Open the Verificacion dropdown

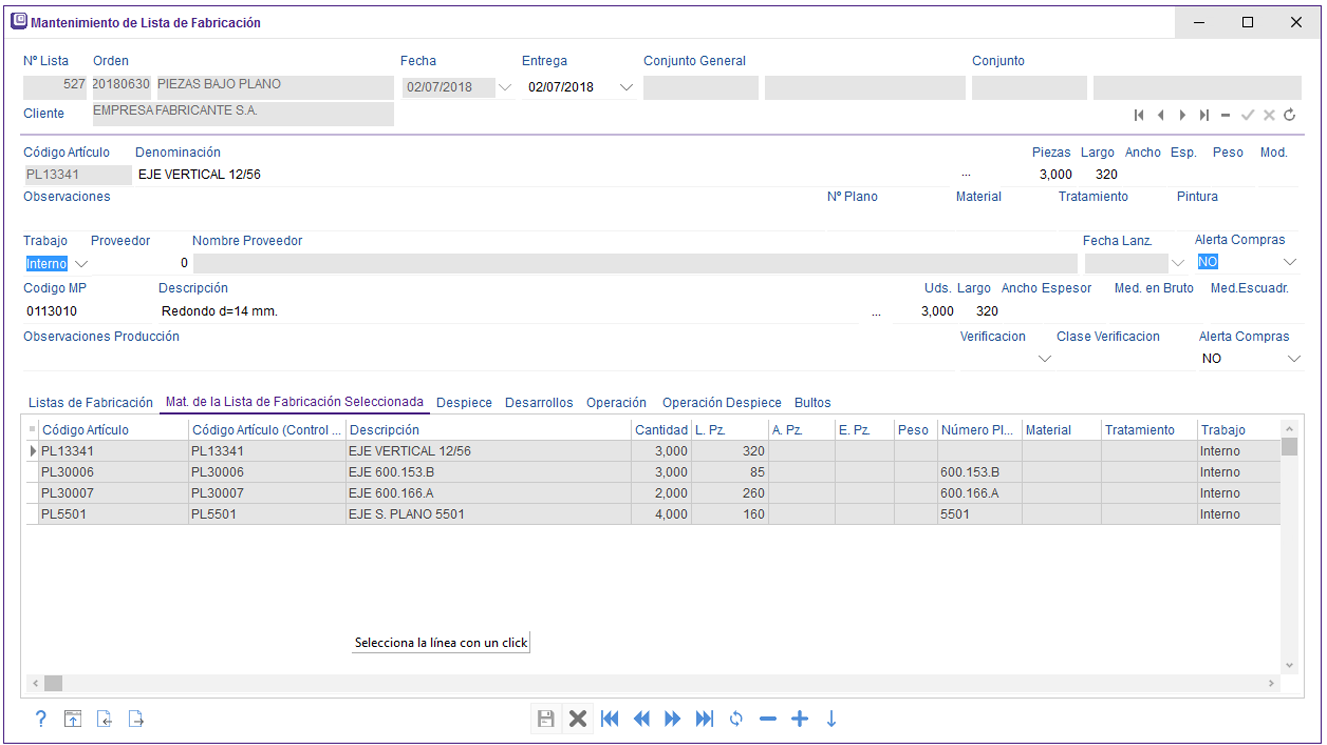point(1045,358)
